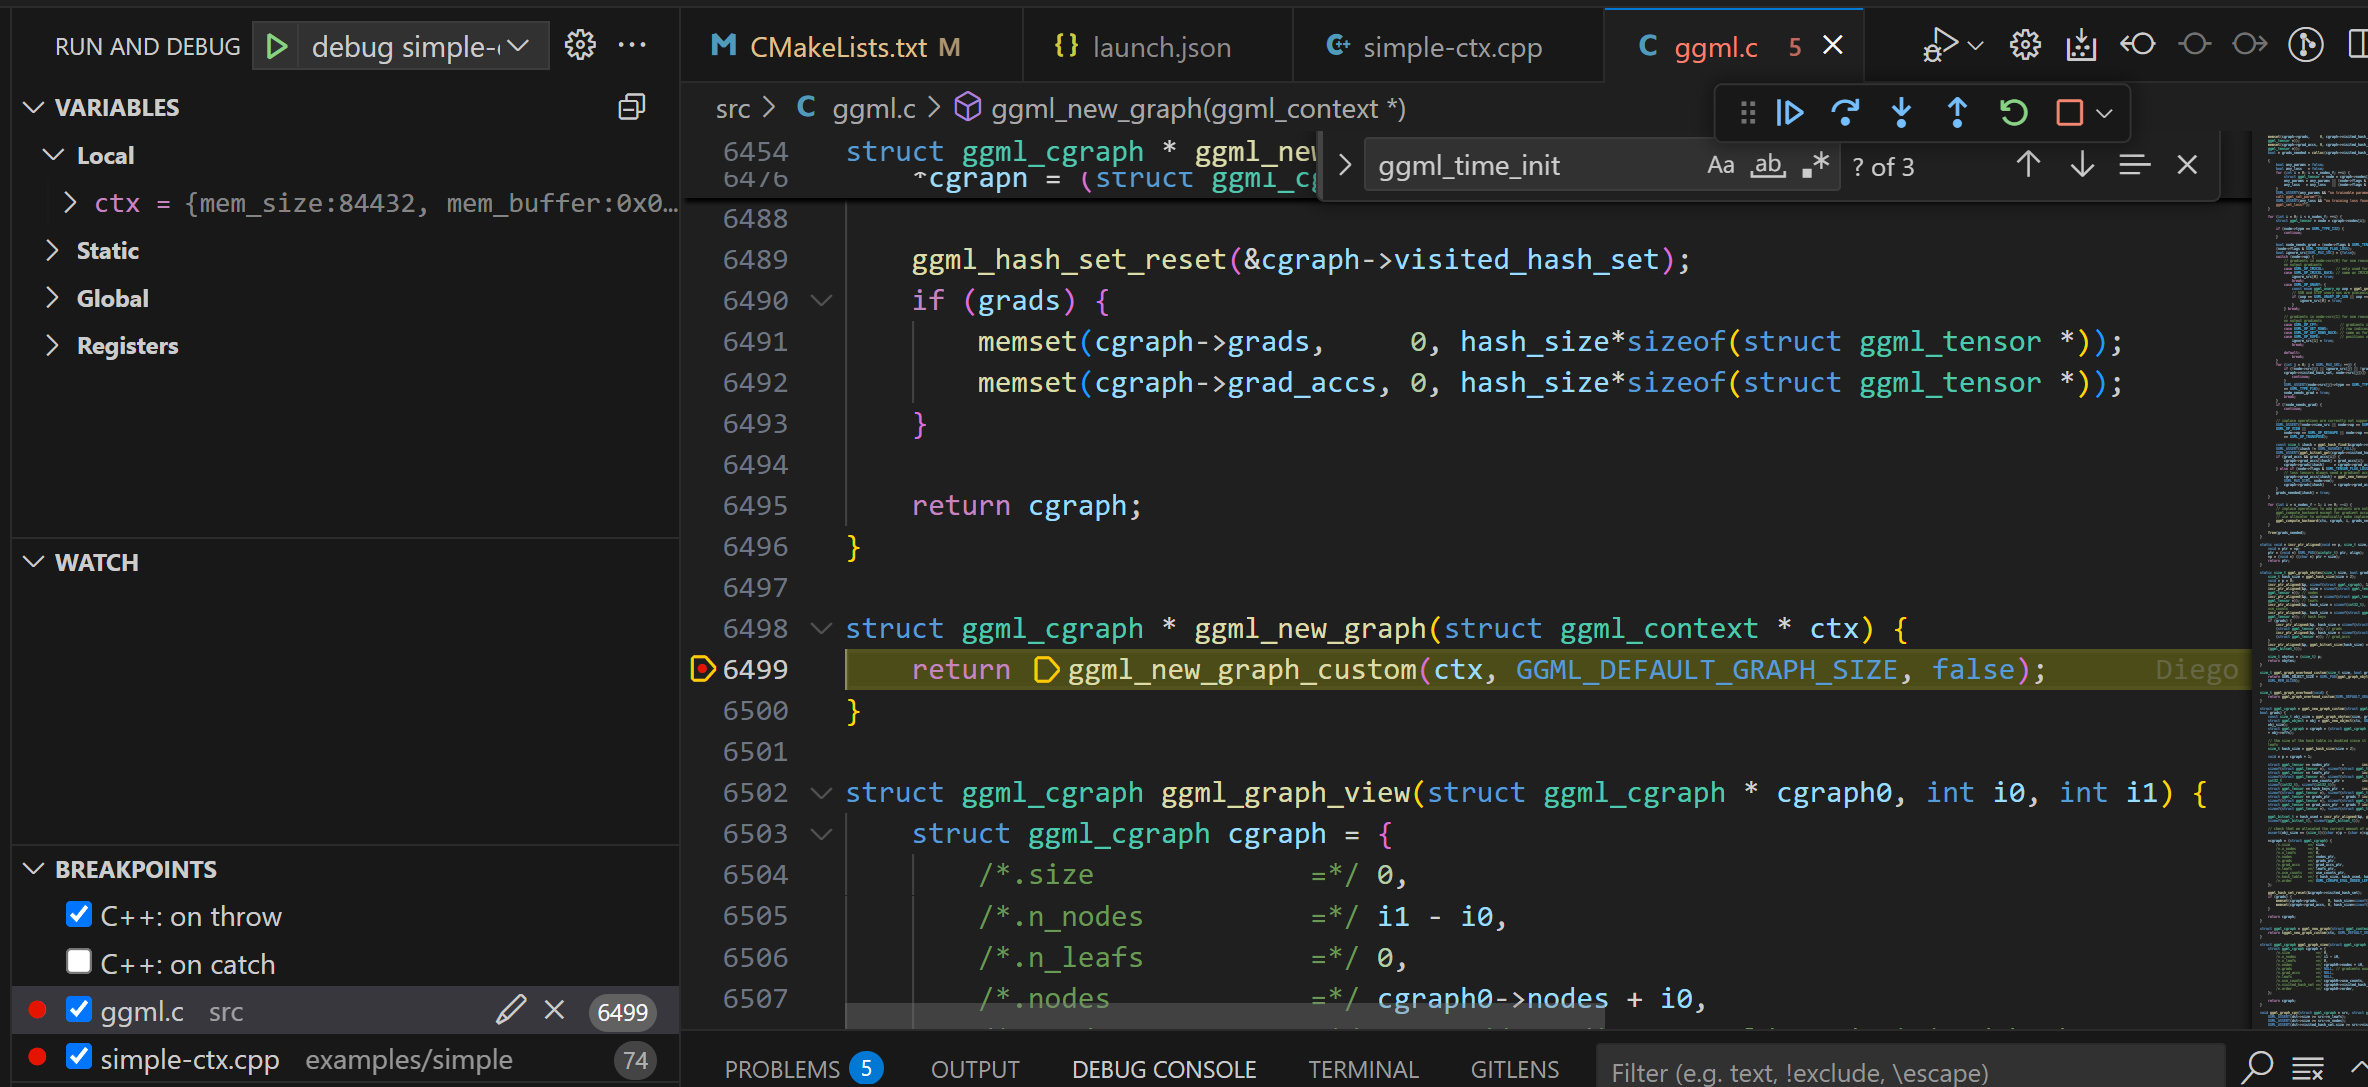Viewport: 2368px width, 1087px height.
Task: Enable the C++: on catch breakpoint
Action: 79,962
